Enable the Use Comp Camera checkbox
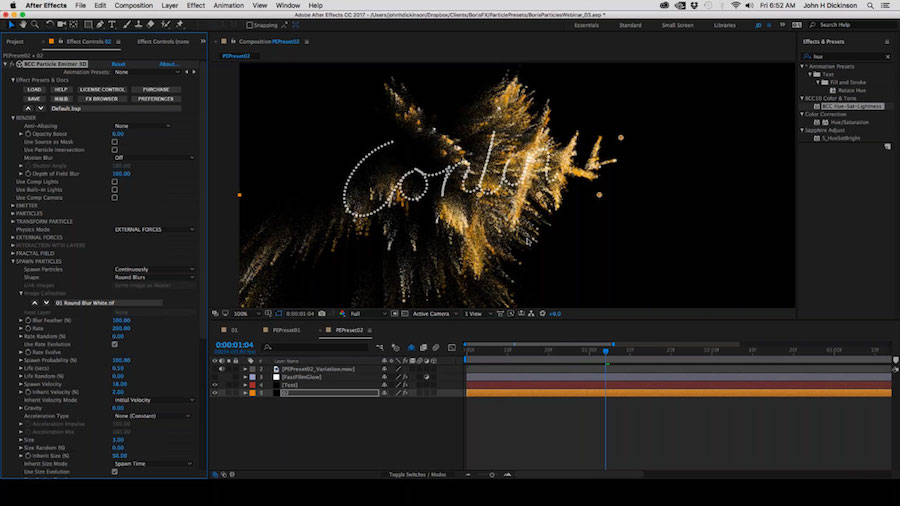The image size is (900, 506). pyautogui.click(x=114, y=197)
